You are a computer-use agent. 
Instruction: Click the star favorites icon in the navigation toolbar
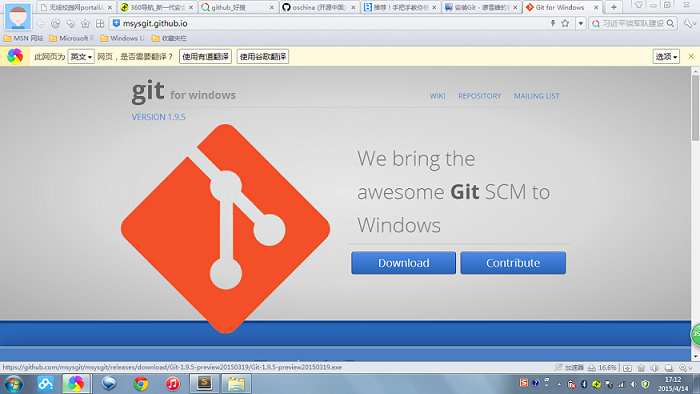tap(85, 23)
